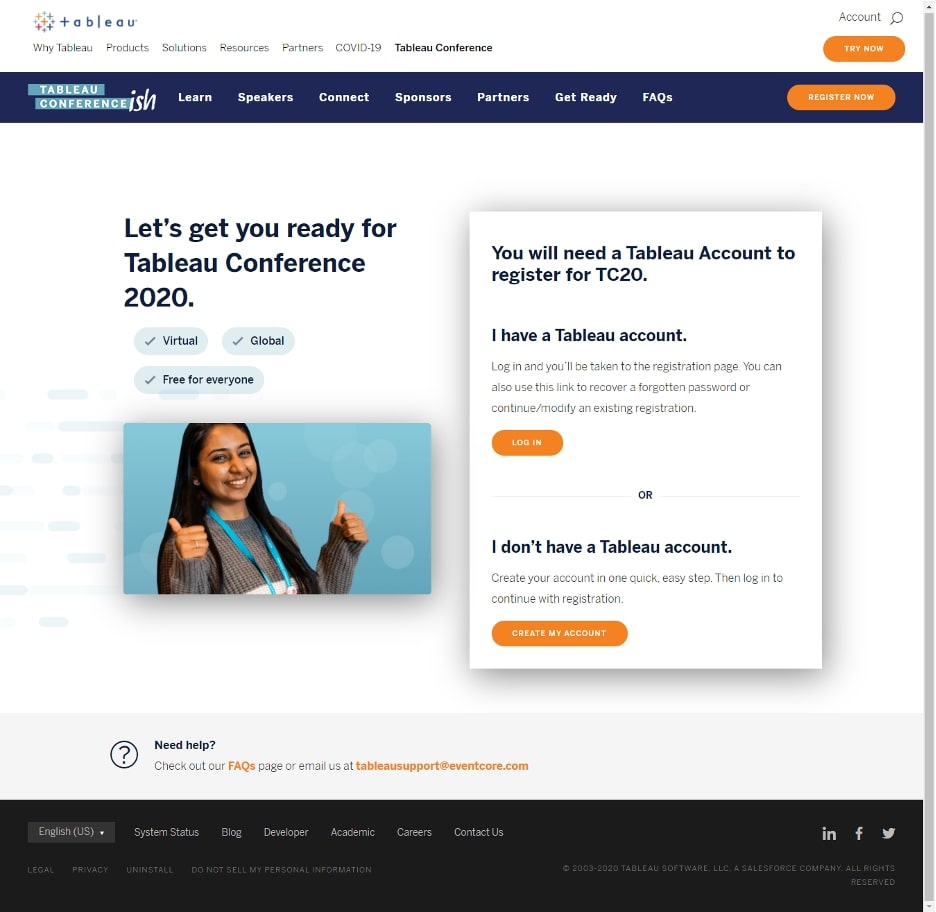Click the LOG IN button
This screenshot has width=936, height=912.
tap(527, 443)
